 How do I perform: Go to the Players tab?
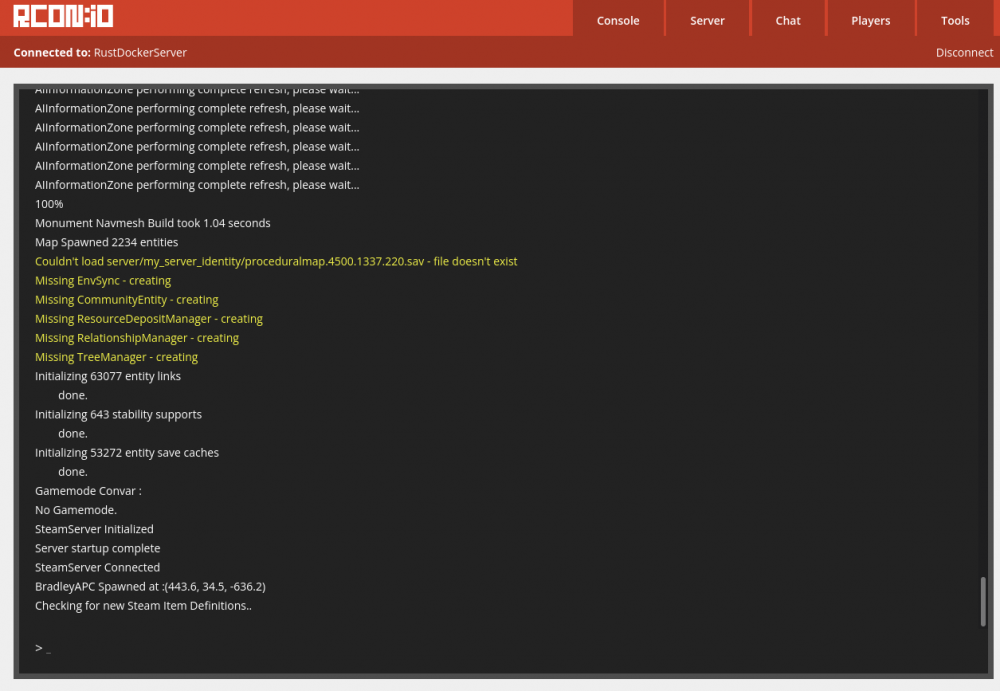[x=871, y=20]
